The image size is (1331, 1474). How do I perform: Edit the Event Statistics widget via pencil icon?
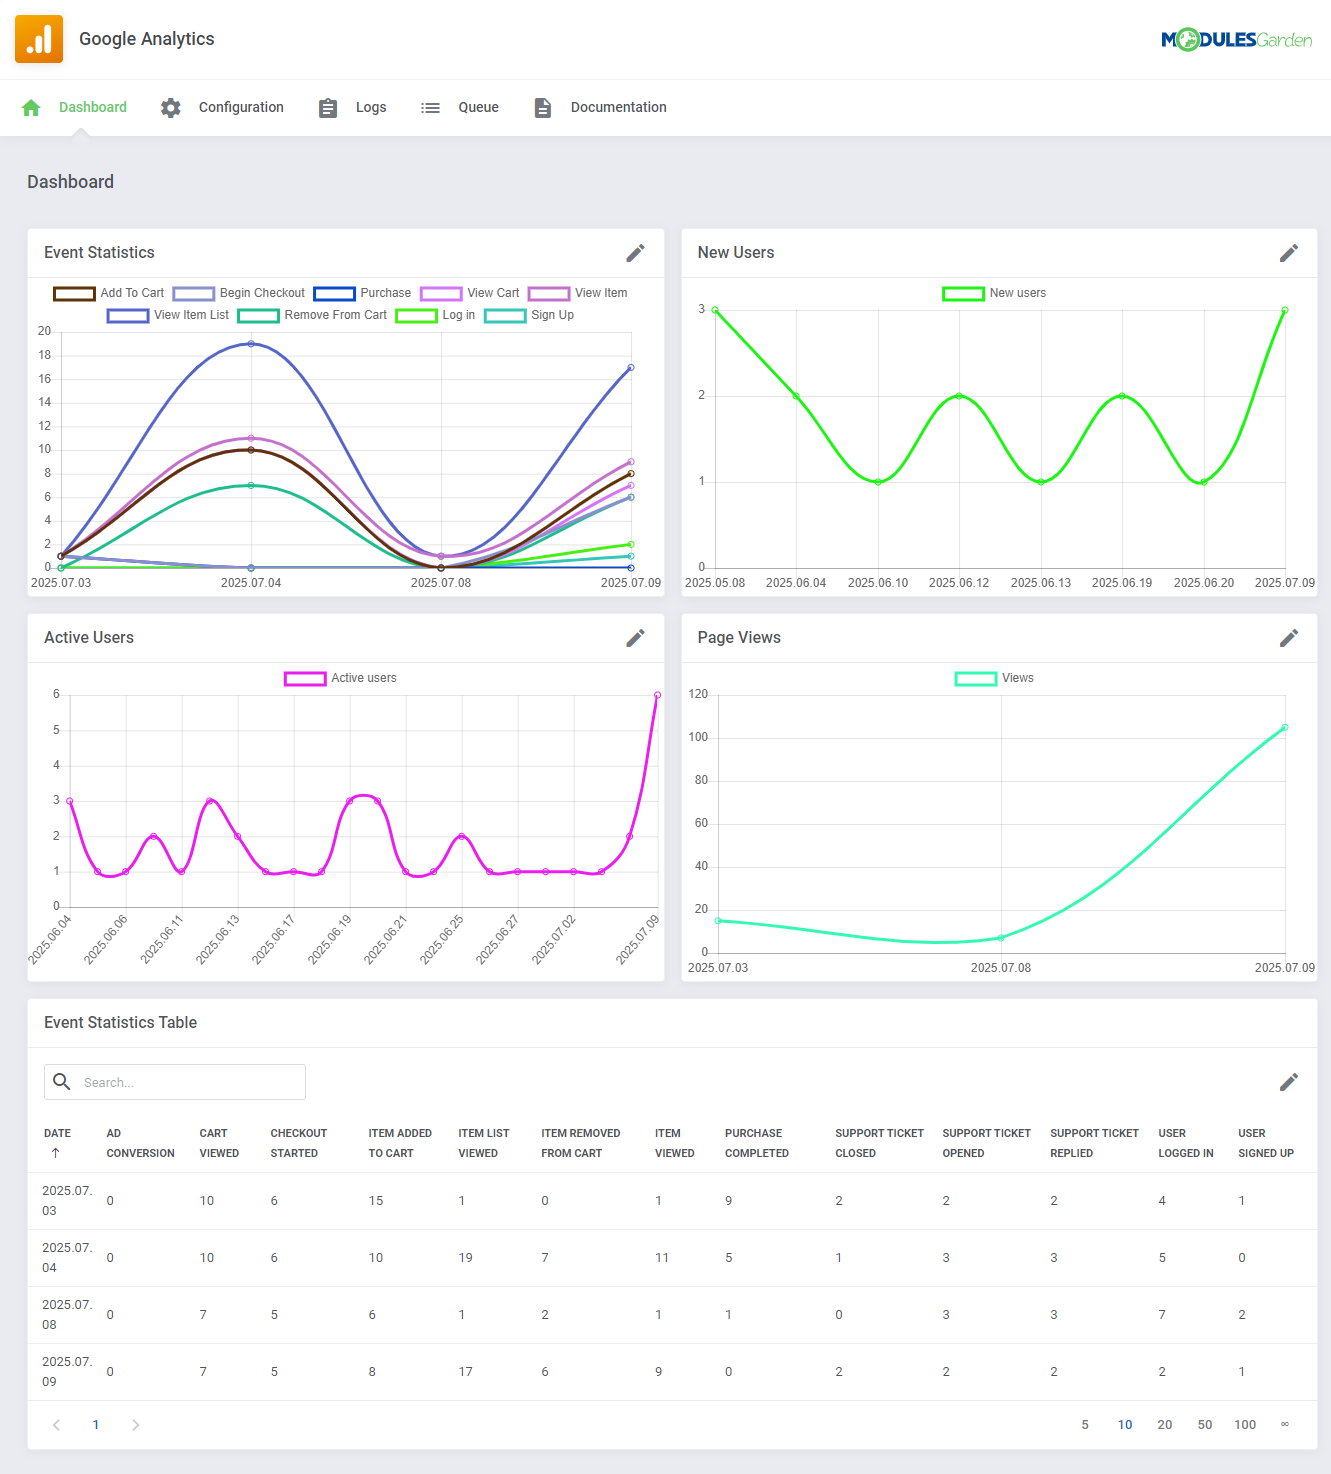[635, 253]
